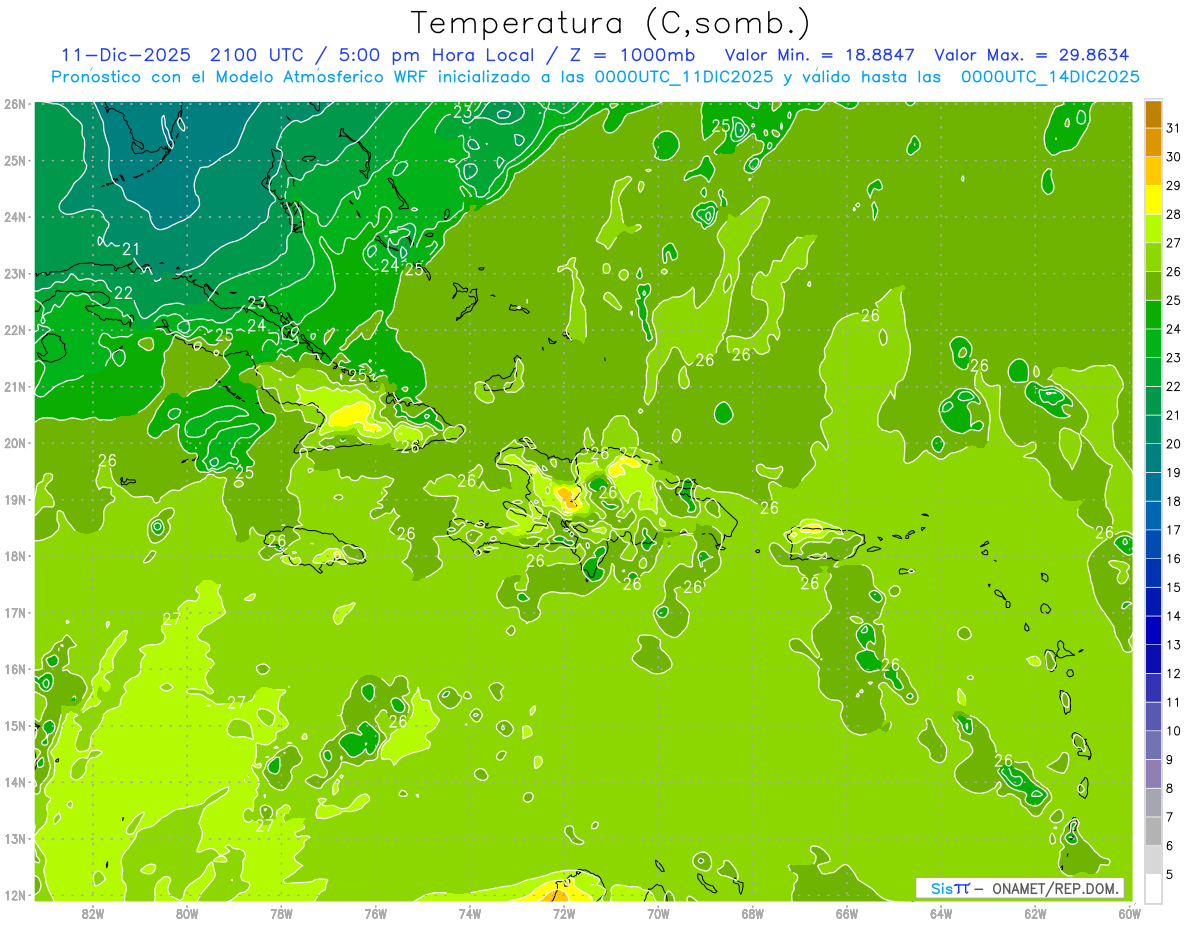
Task: Click the Temperatura (C,somb.) chart title
Action: coord(610,23)
